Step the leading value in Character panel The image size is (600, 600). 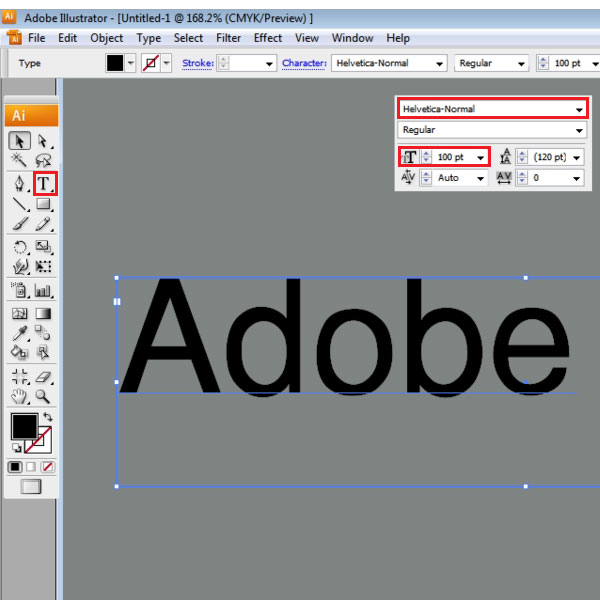pyautogui.click(x=522, y=157)
